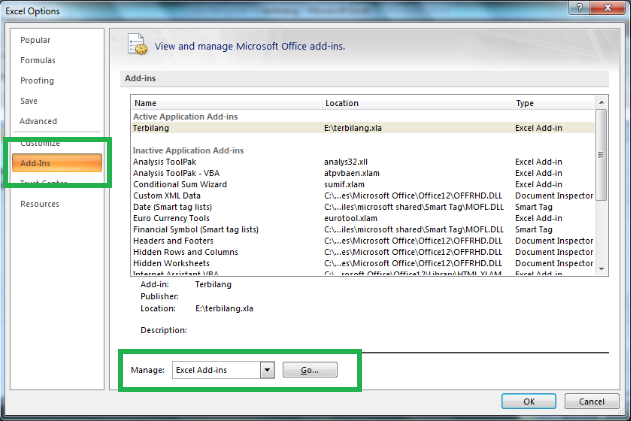Select Analysis ToolPak - VBA row
Viewport: 631px width, 421px height.
click(363, 173)
